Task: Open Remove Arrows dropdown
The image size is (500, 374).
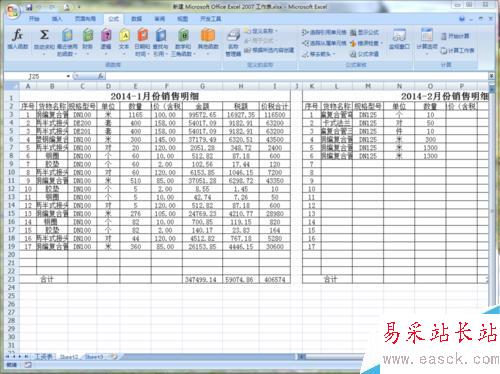Action: [x=318, y=54]
